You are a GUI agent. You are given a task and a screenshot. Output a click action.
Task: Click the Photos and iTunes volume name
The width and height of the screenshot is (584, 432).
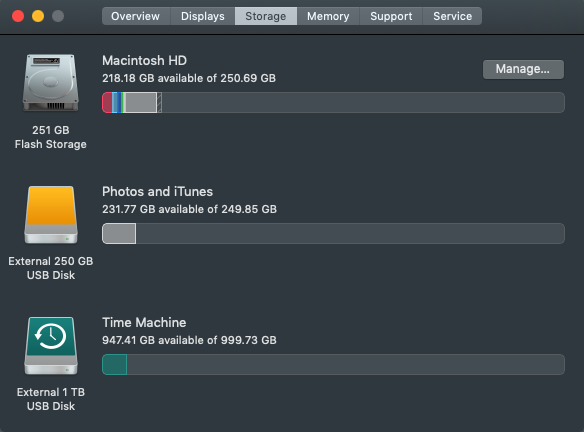pos(158,191)
